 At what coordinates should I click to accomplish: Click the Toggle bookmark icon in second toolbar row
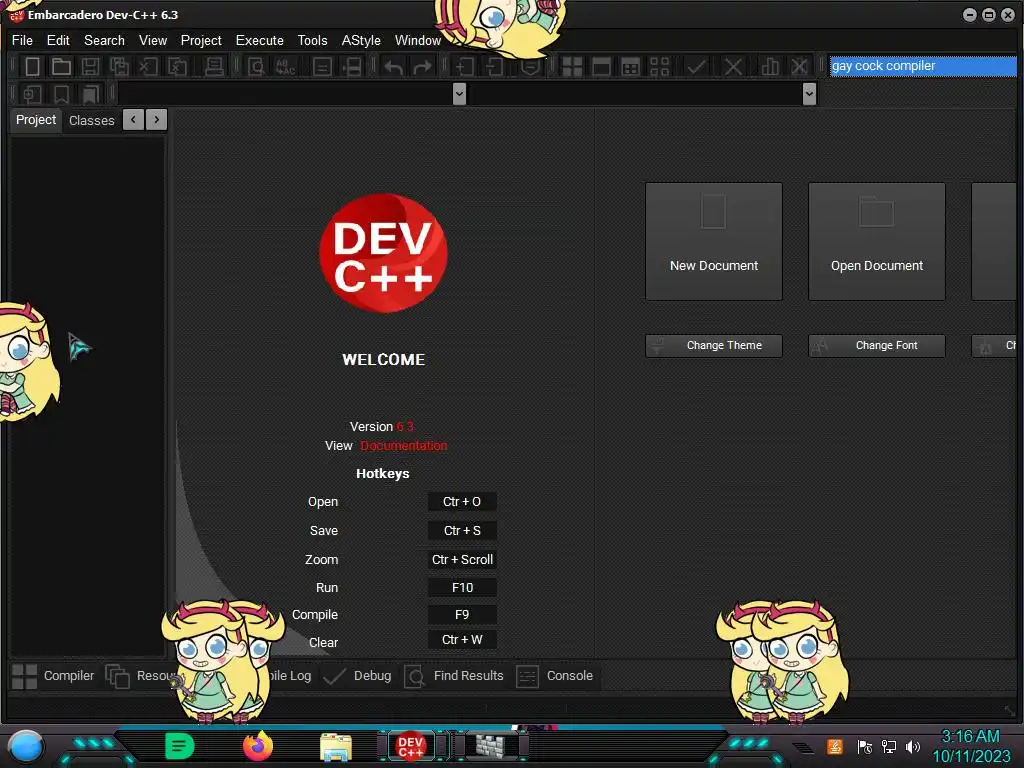click(61, 94)
